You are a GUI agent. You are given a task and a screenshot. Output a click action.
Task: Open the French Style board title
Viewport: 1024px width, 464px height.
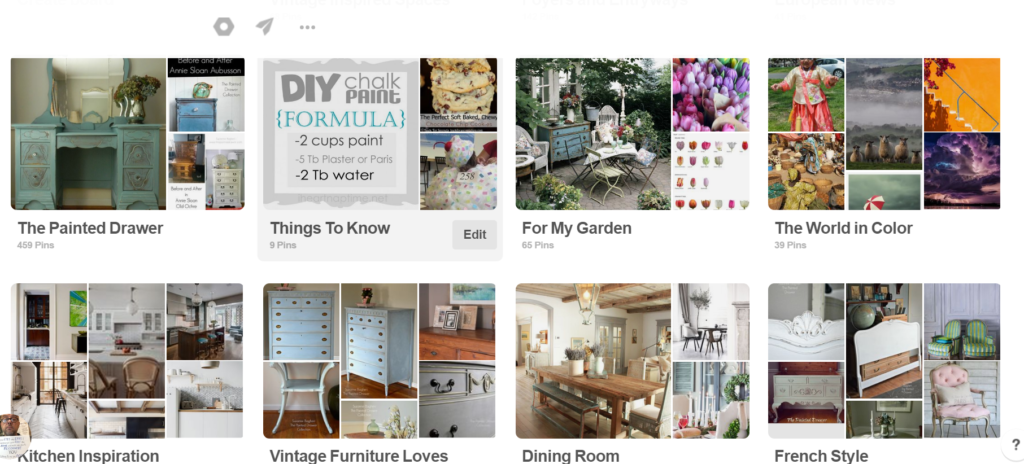click(821, 456)
